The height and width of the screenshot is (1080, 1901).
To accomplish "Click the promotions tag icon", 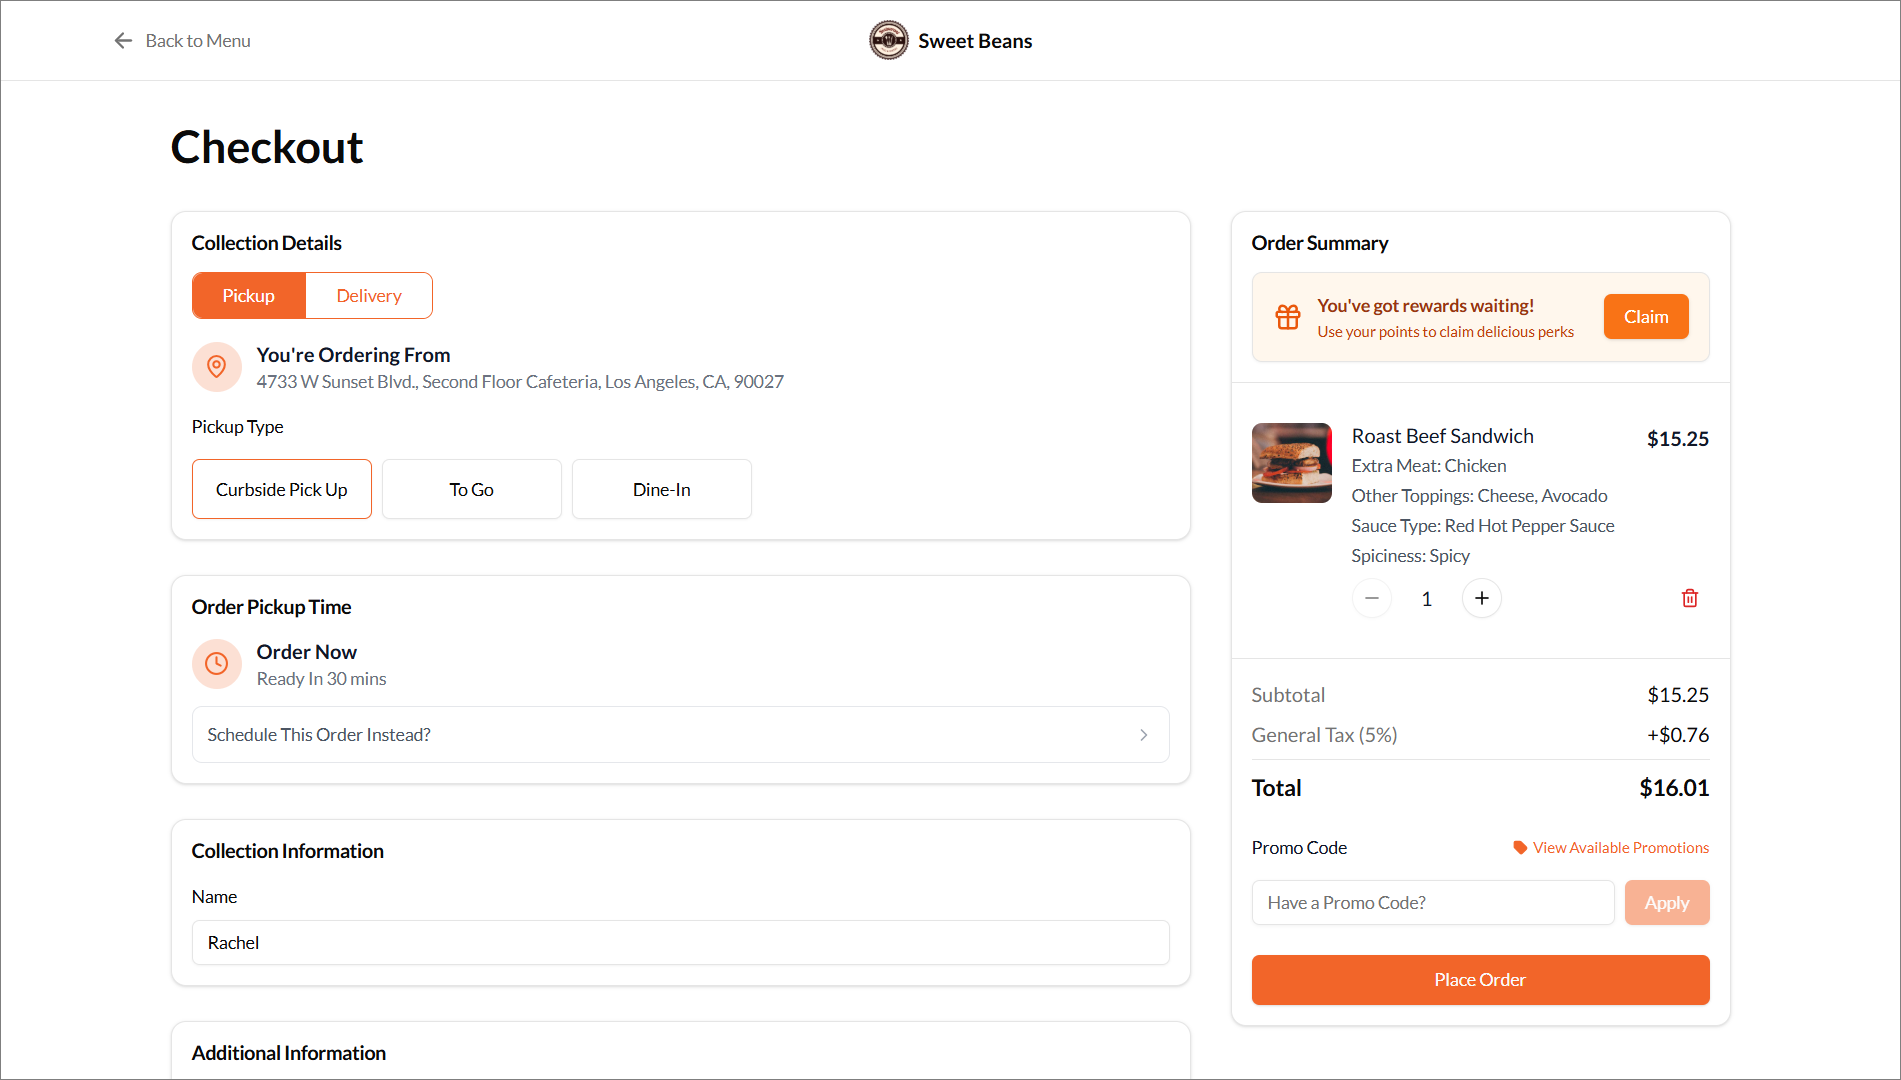I will pos(1519,848).
